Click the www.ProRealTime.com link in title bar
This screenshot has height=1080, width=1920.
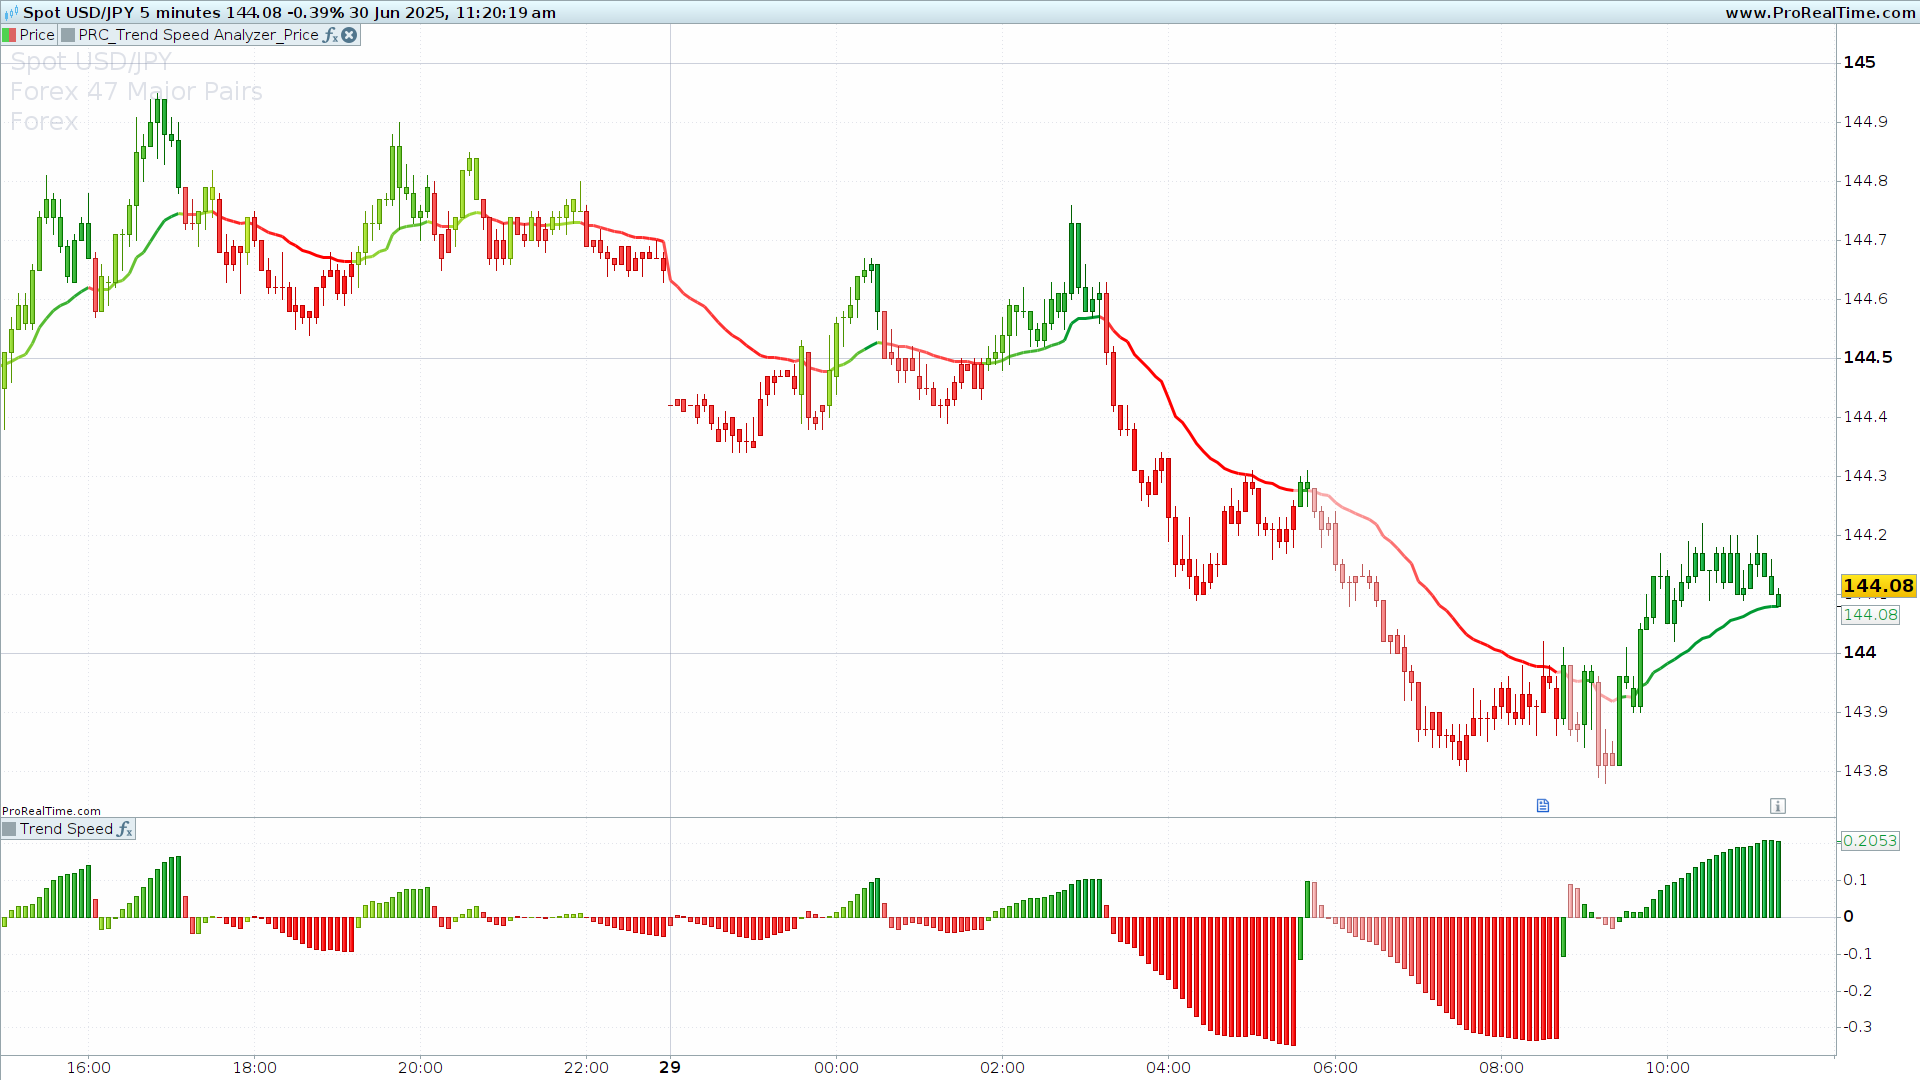click(x=1820, y=13)
